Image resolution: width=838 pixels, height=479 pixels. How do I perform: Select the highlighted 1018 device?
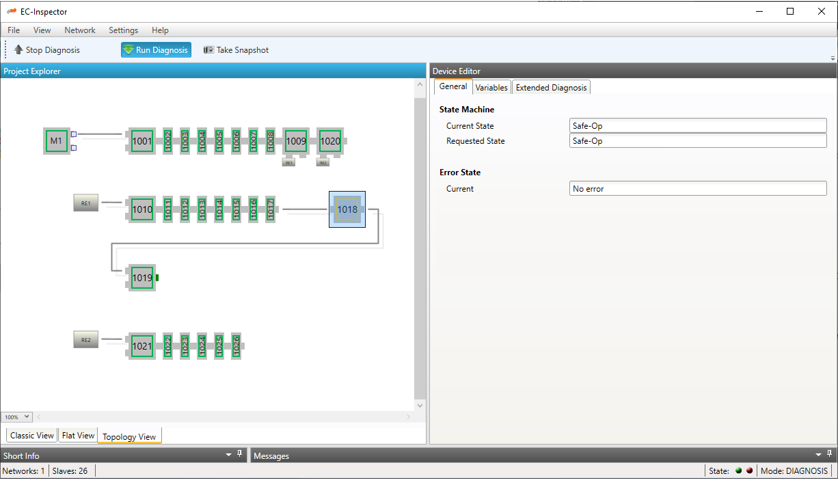[x=347, y=210]
